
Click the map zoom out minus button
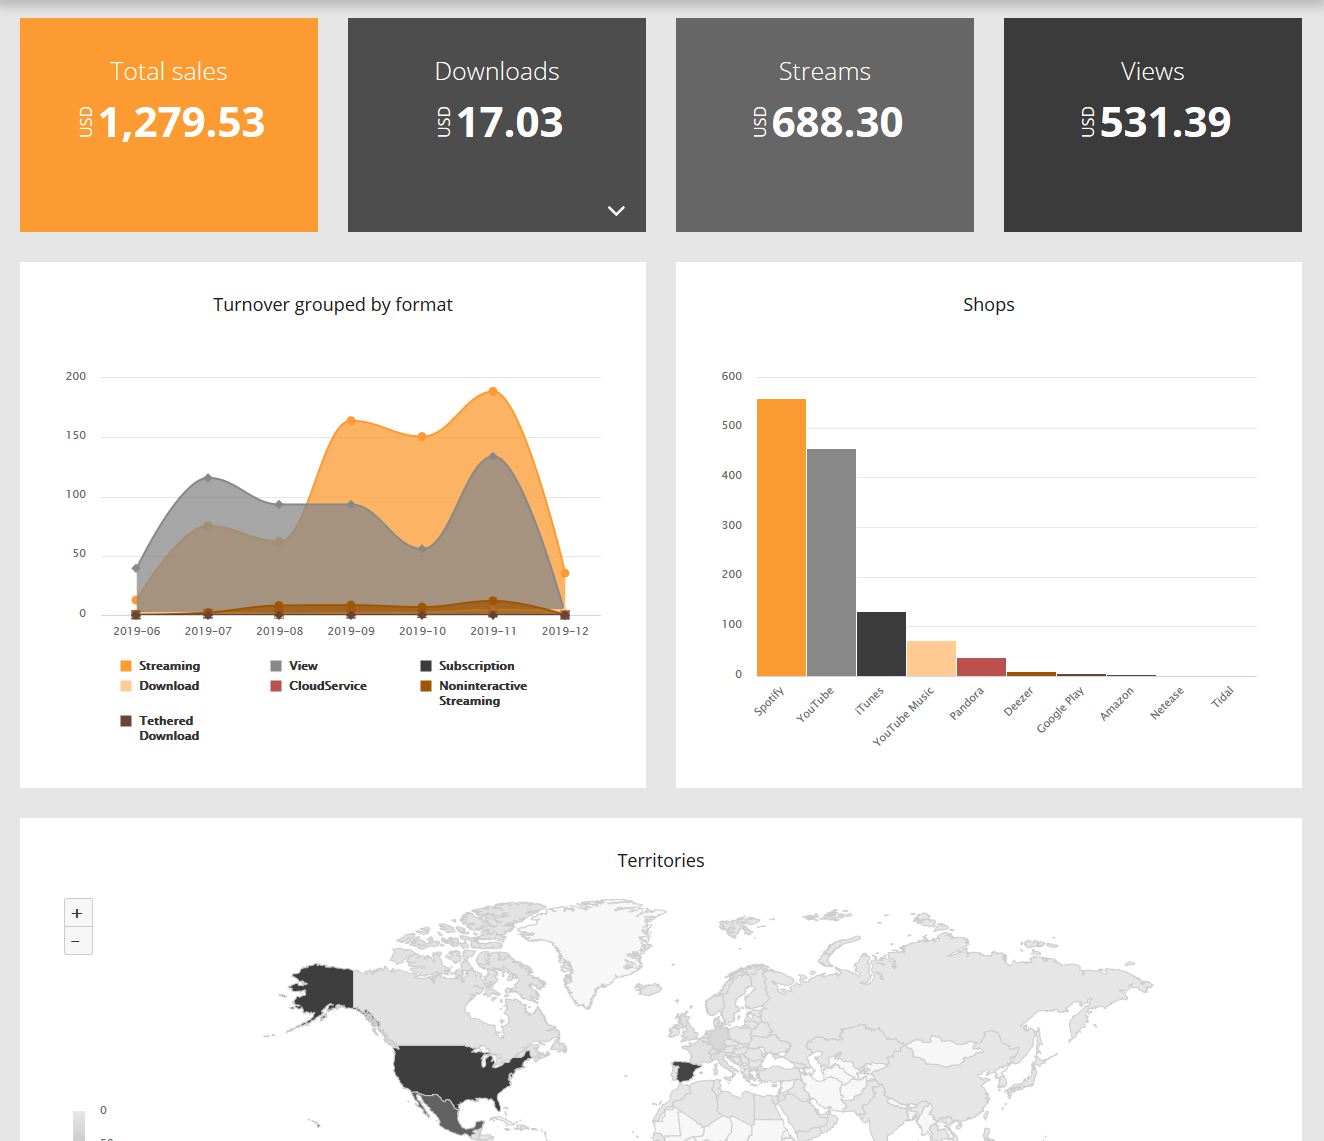point(78,941)
